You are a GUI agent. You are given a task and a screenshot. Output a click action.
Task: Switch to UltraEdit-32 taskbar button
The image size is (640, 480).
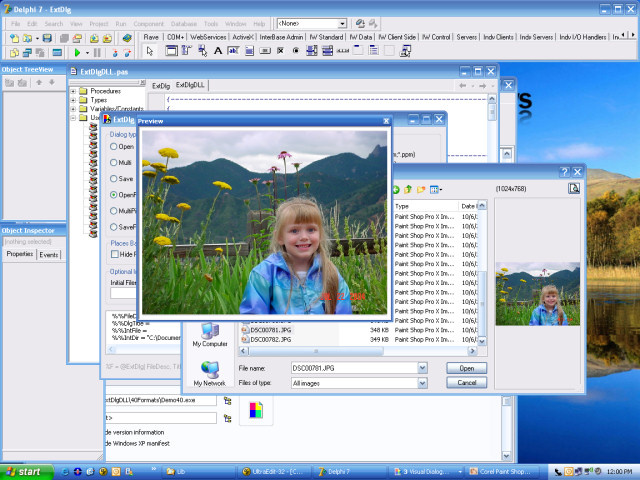click(273, 471)
